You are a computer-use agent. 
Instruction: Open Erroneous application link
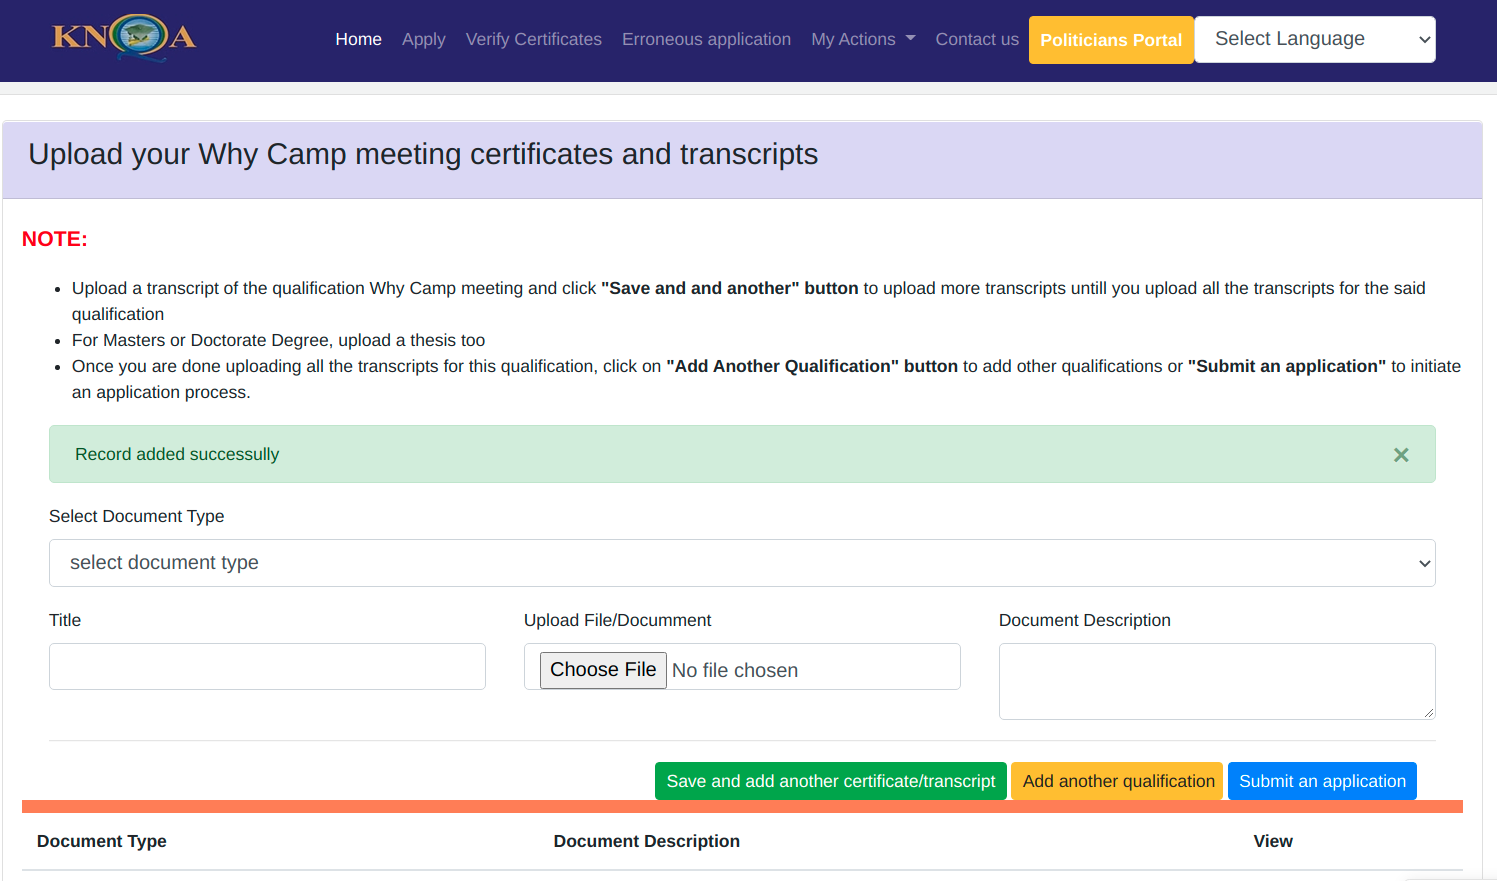tap(706, 39)
